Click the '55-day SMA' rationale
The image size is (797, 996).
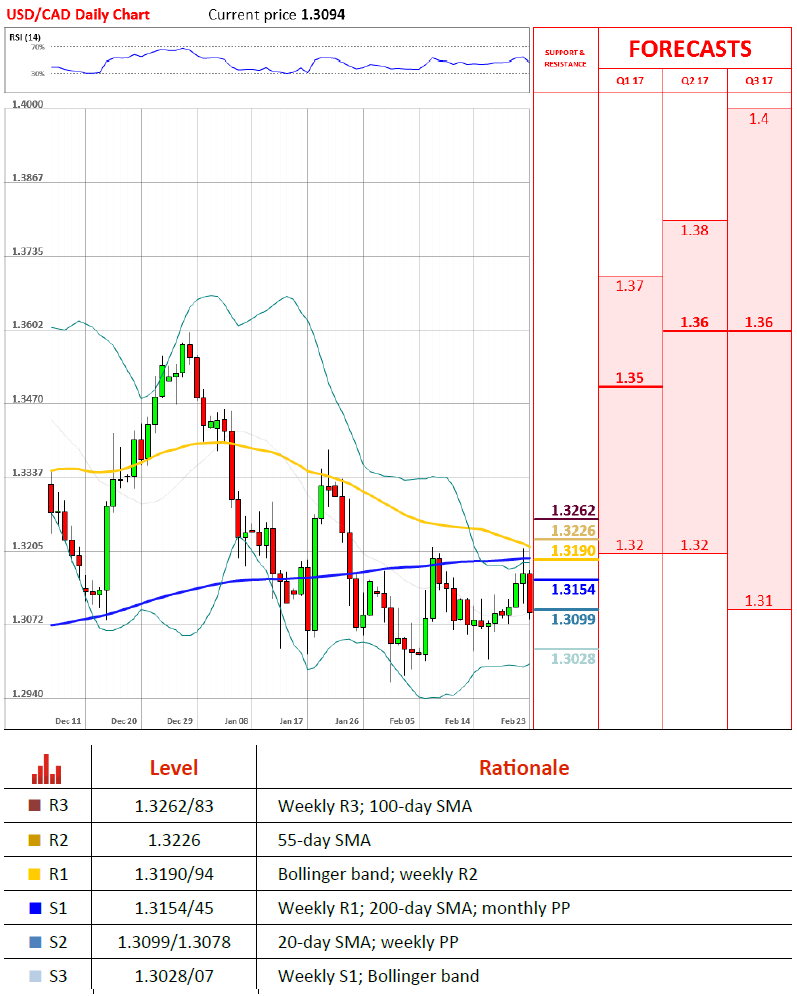324,840
